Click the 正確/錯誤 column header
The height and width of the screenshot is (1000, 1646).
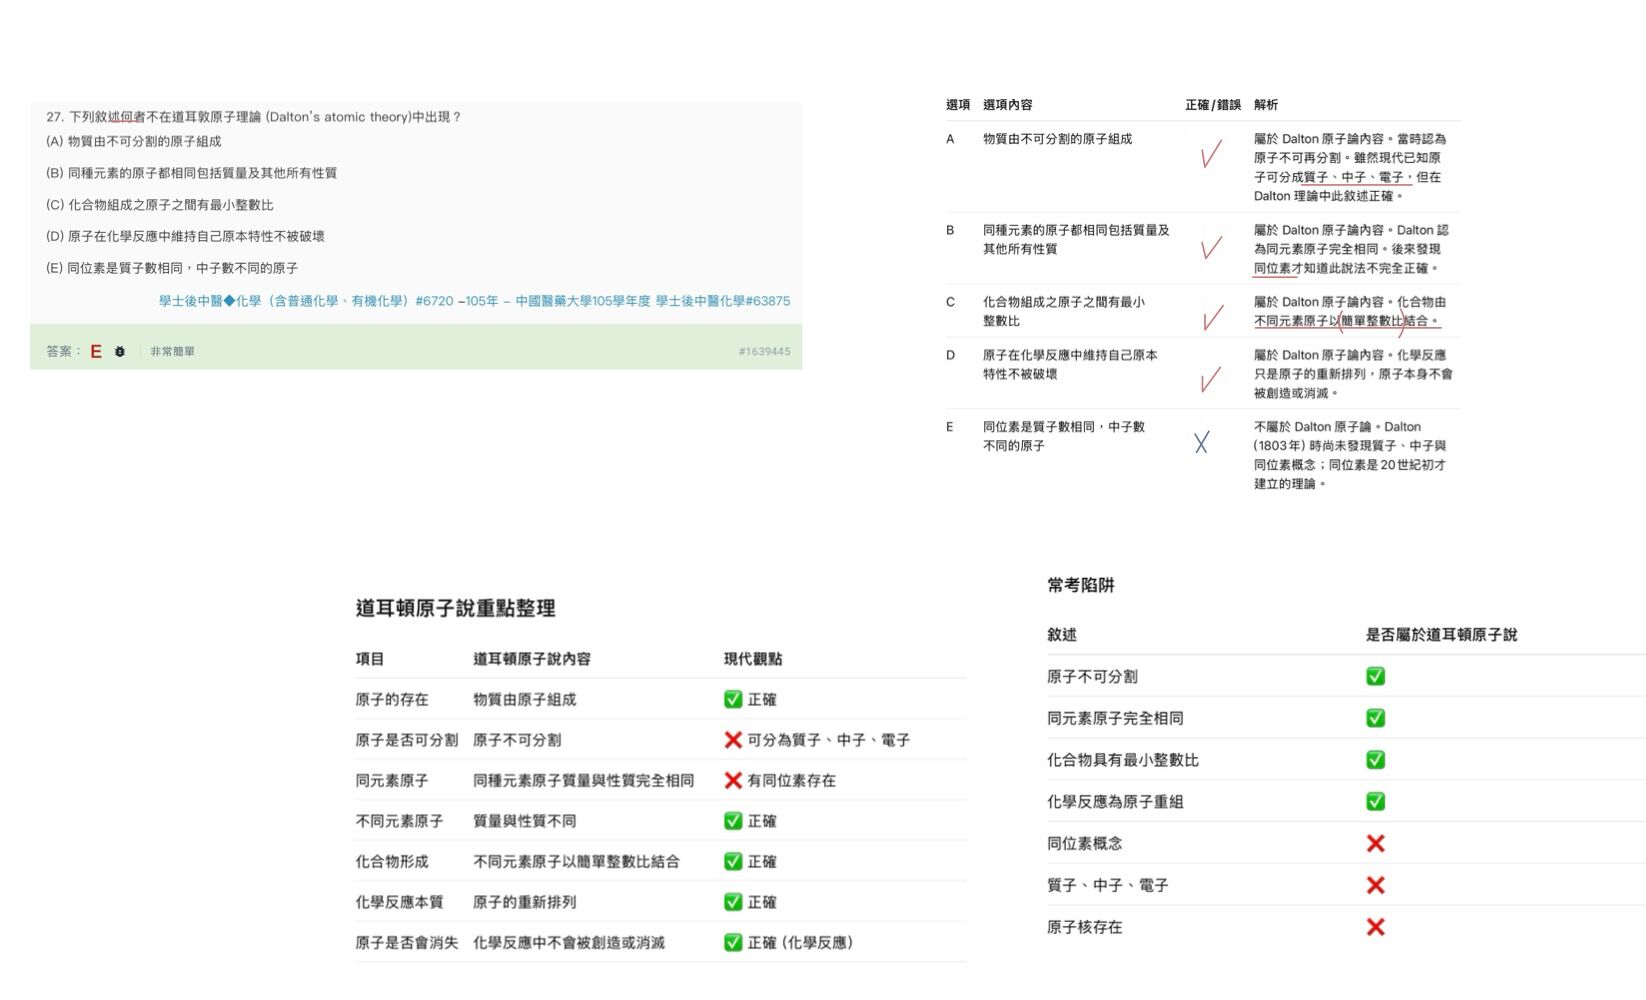tap(1213, 105)
